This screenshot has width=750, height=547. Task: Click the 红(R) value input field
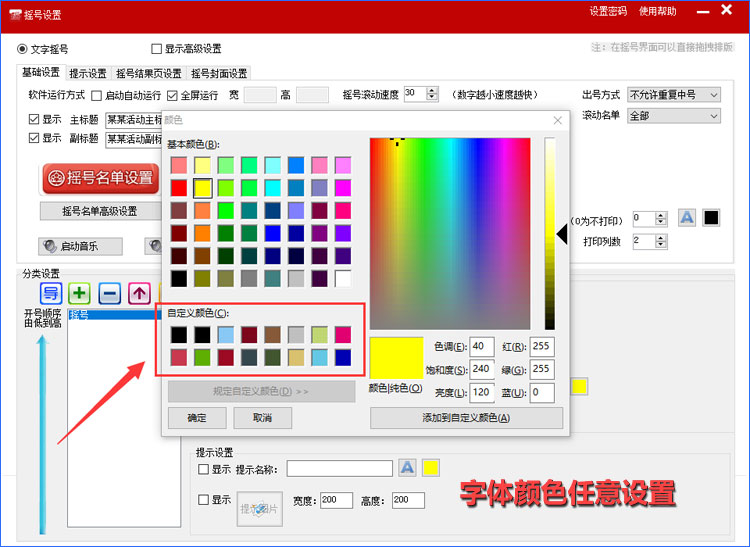[x=542, y=346]
